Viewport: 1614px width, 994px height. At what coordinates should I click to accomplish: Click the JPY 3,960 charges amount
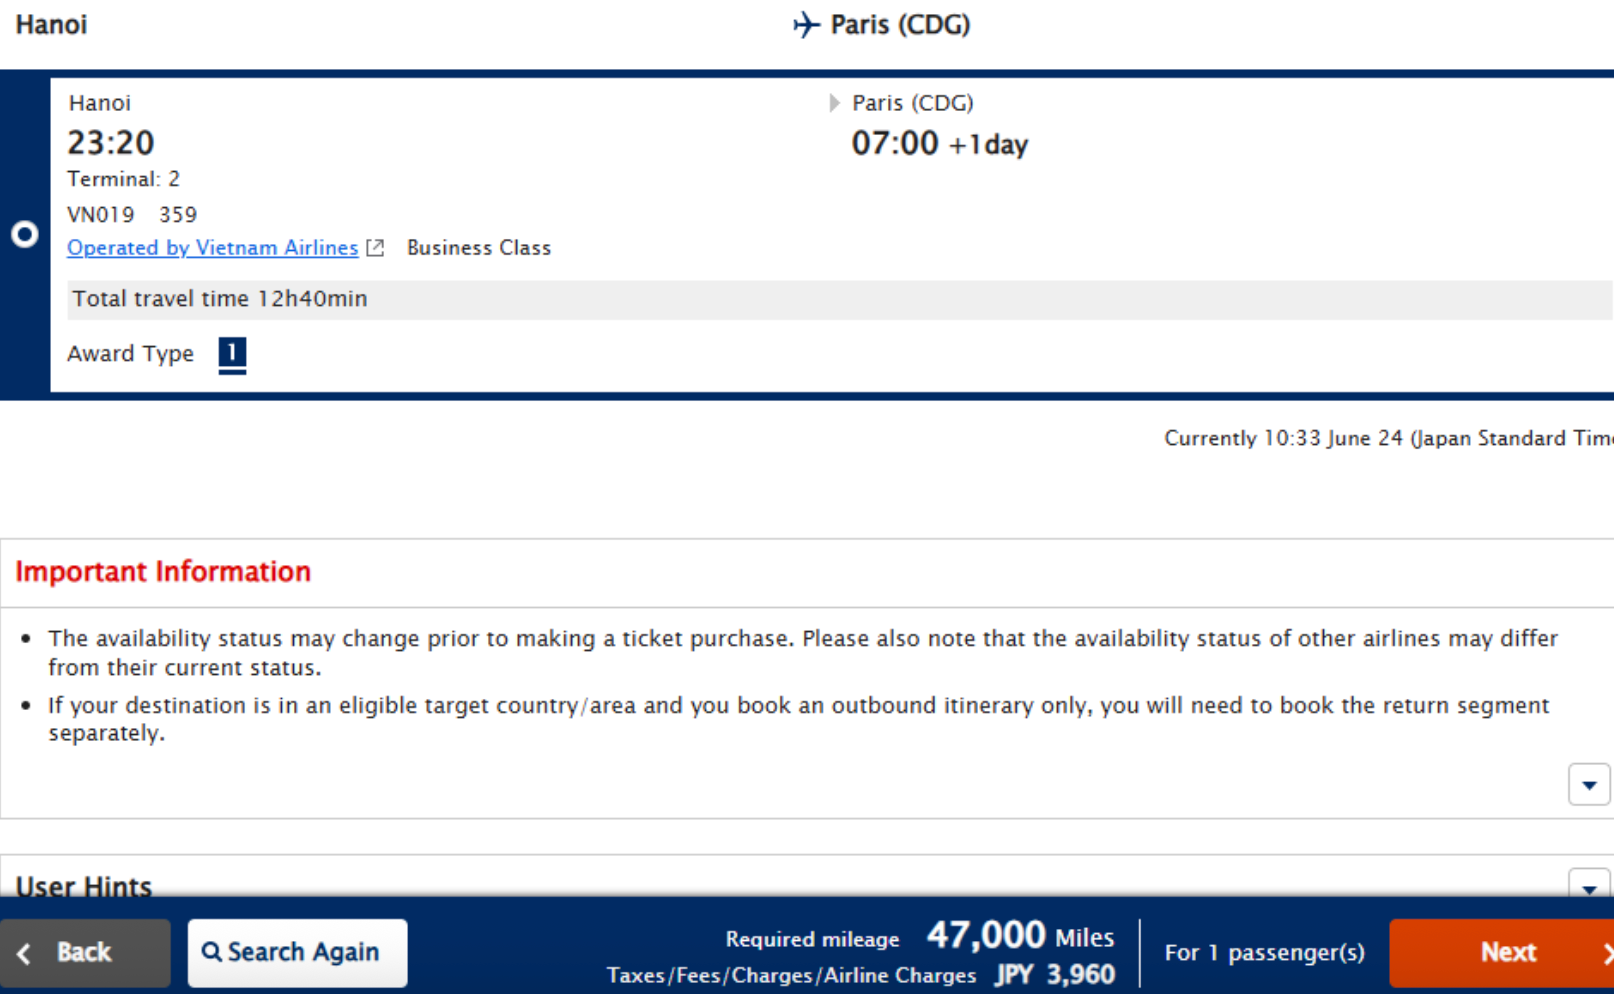click(x=1055, y=975)
